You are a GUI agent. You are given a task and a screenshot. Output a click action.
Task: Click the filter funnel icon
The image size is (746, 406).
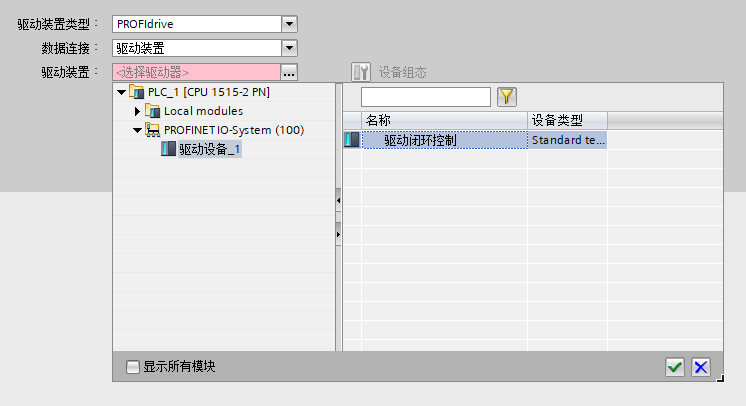click(x=507, y=97)
